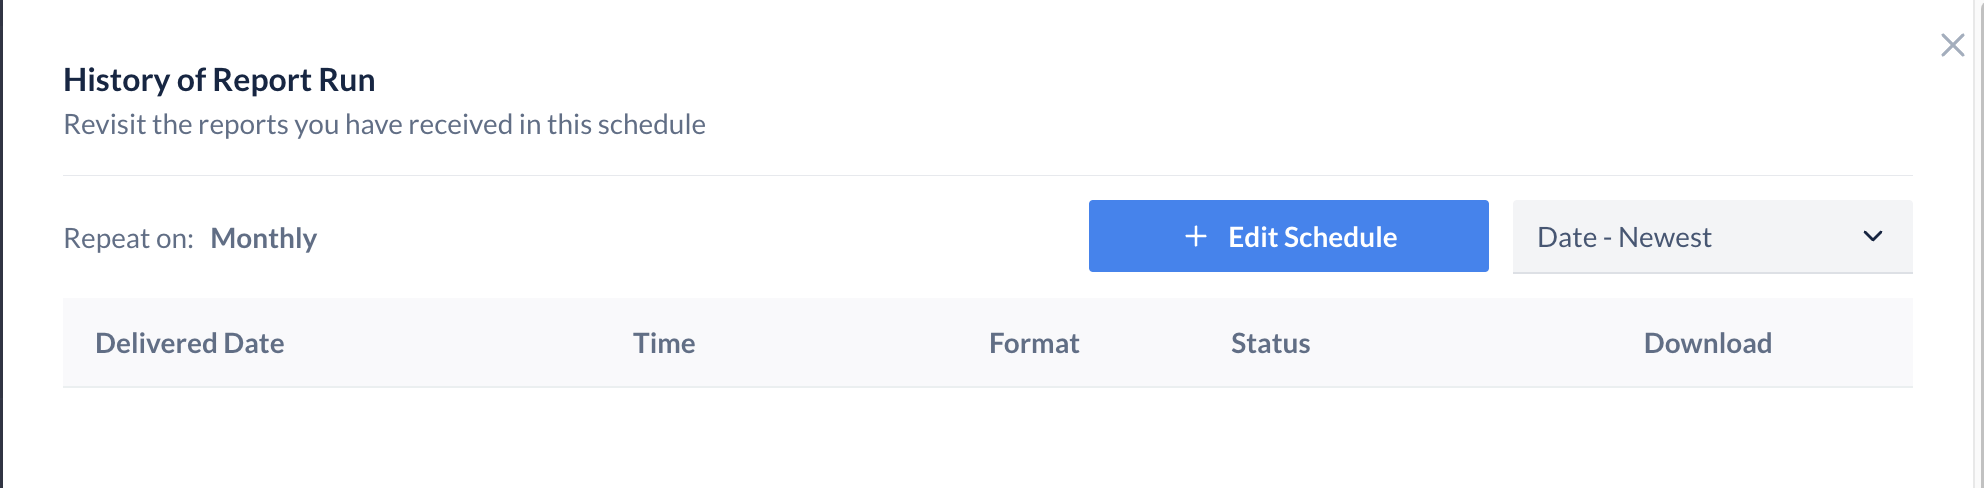1984x488 pixels.
Task: Click the divider line under the subtitle
Action: [x=987, y=175]
